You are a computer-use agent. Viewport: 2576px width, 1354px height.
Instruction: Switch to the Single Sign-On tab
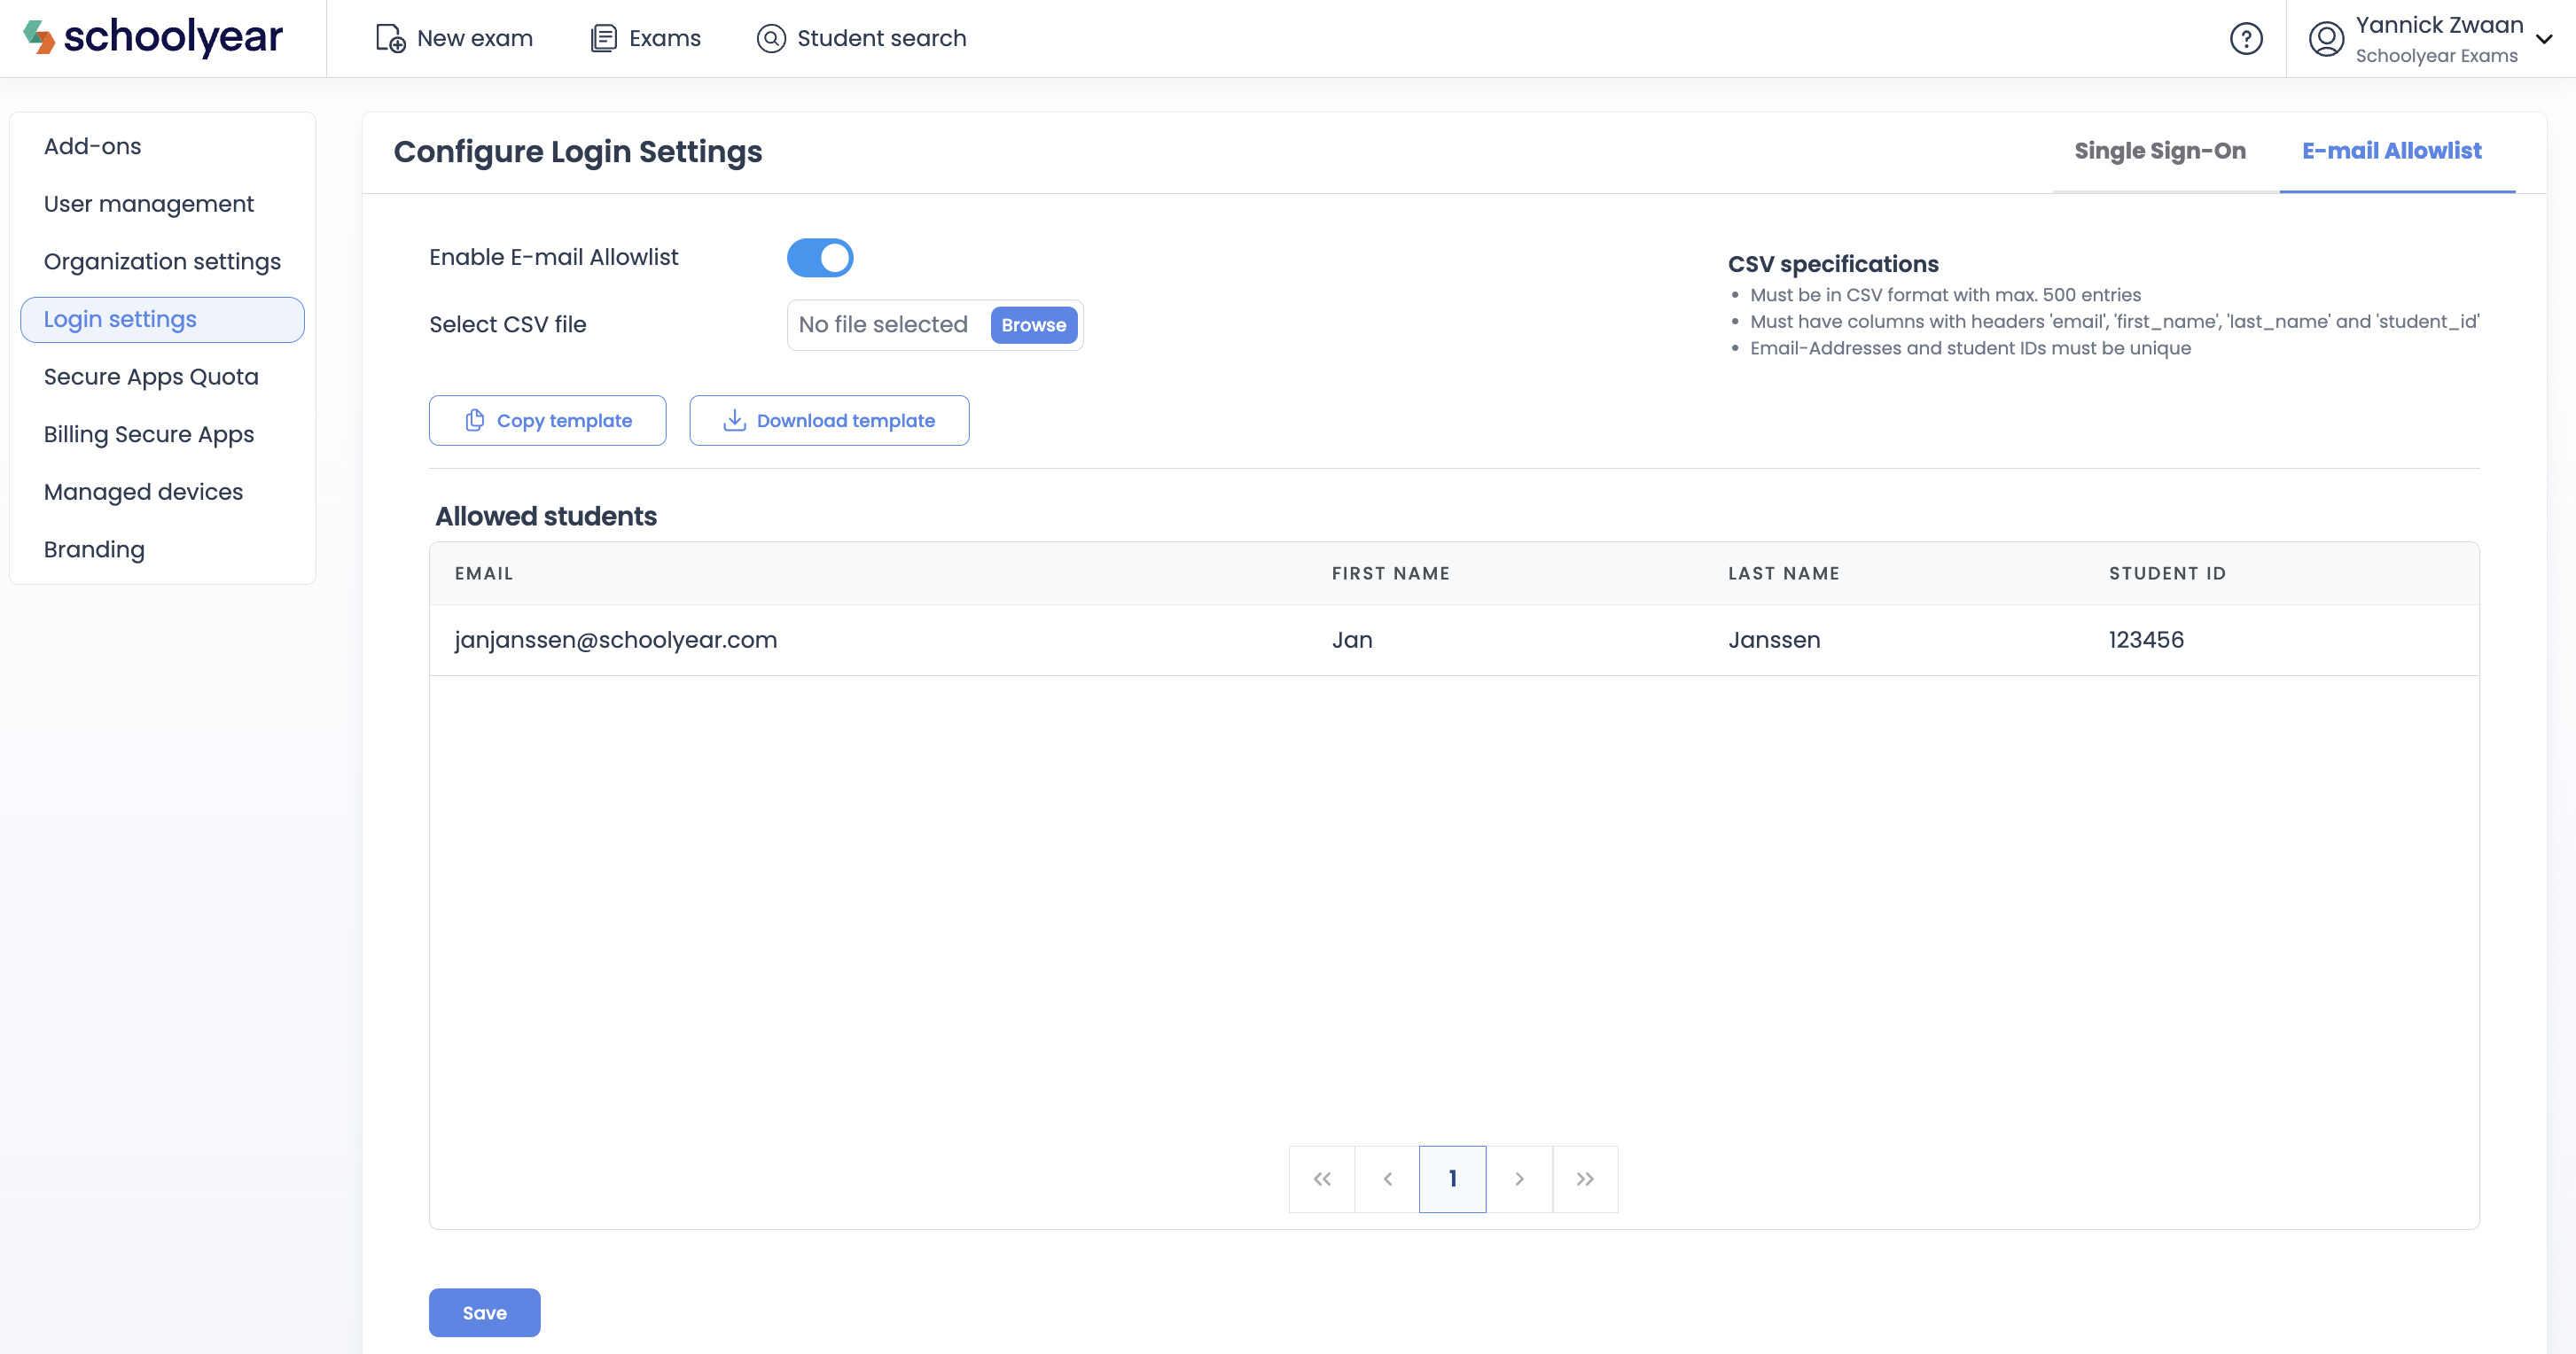tap(2160, 151)
